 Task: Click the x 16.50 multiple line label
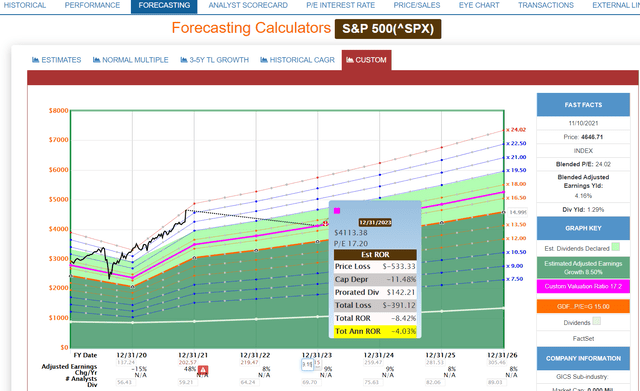point(516,198)
